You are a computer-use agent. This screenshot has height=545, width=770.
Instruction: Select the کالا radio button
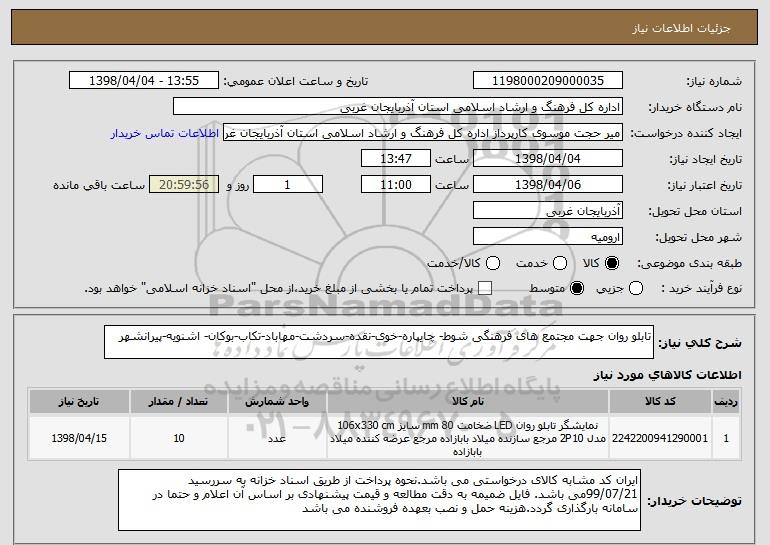[611, 263]
